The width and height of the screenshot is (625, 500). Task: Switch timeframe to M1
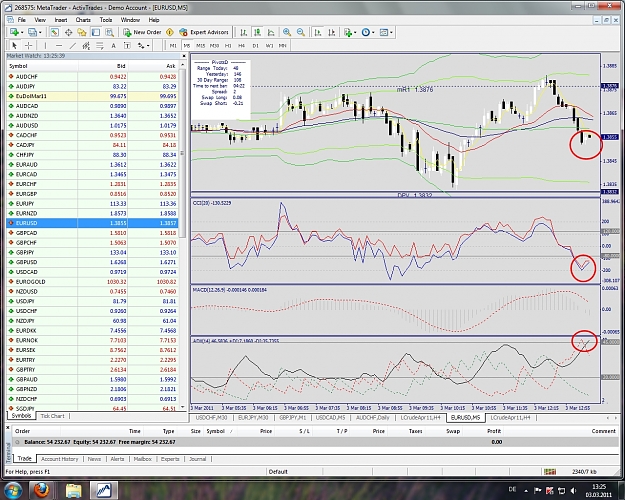173,45
